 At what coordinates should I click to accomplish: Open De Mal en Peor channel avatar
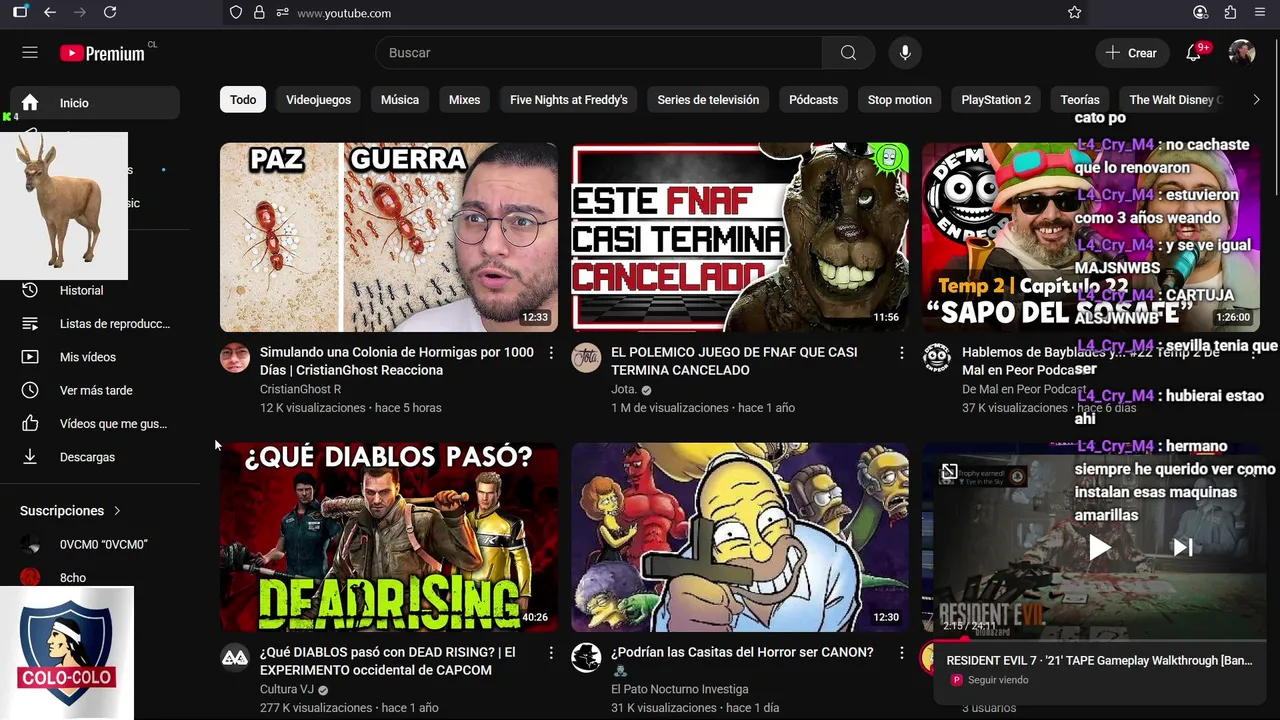point(937,357)
